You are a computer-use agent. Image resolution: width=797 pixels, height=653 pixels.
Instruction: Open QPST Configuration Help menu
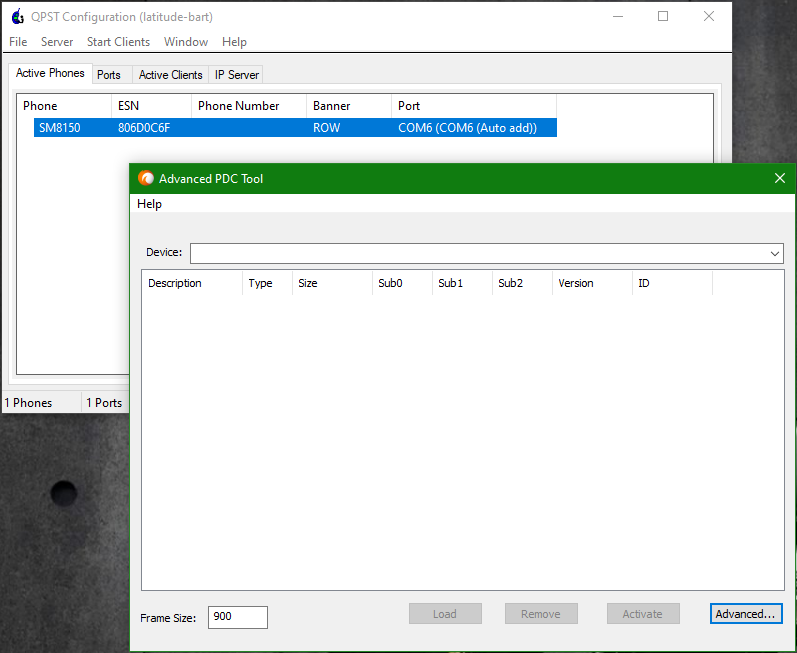coord(234,42)
